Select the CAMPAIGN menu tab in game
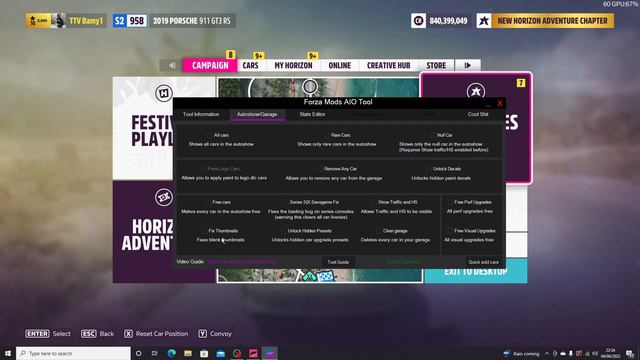The image size is (640, 360). click(210, 65)
